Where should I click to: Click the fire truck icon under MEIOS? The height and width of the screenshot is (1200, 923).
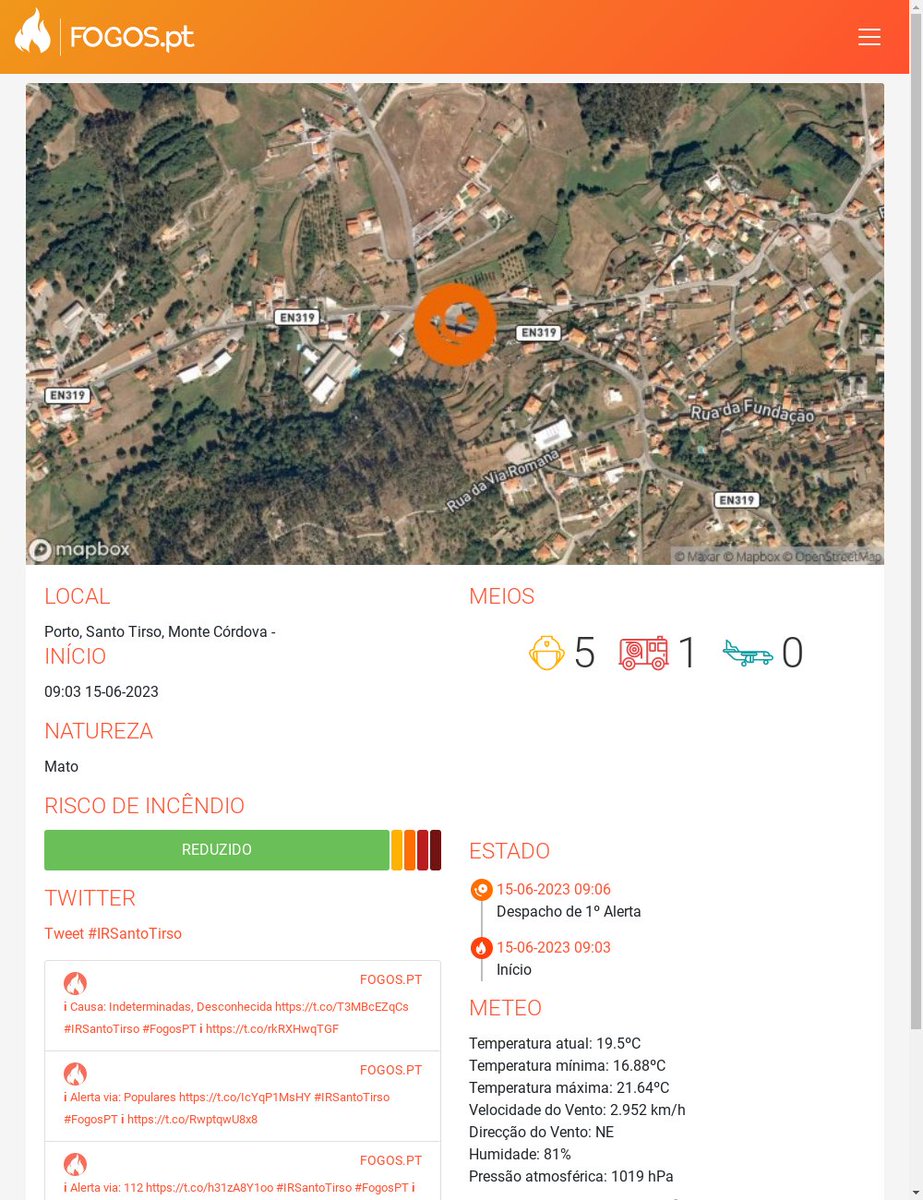[x=644, y=651]
